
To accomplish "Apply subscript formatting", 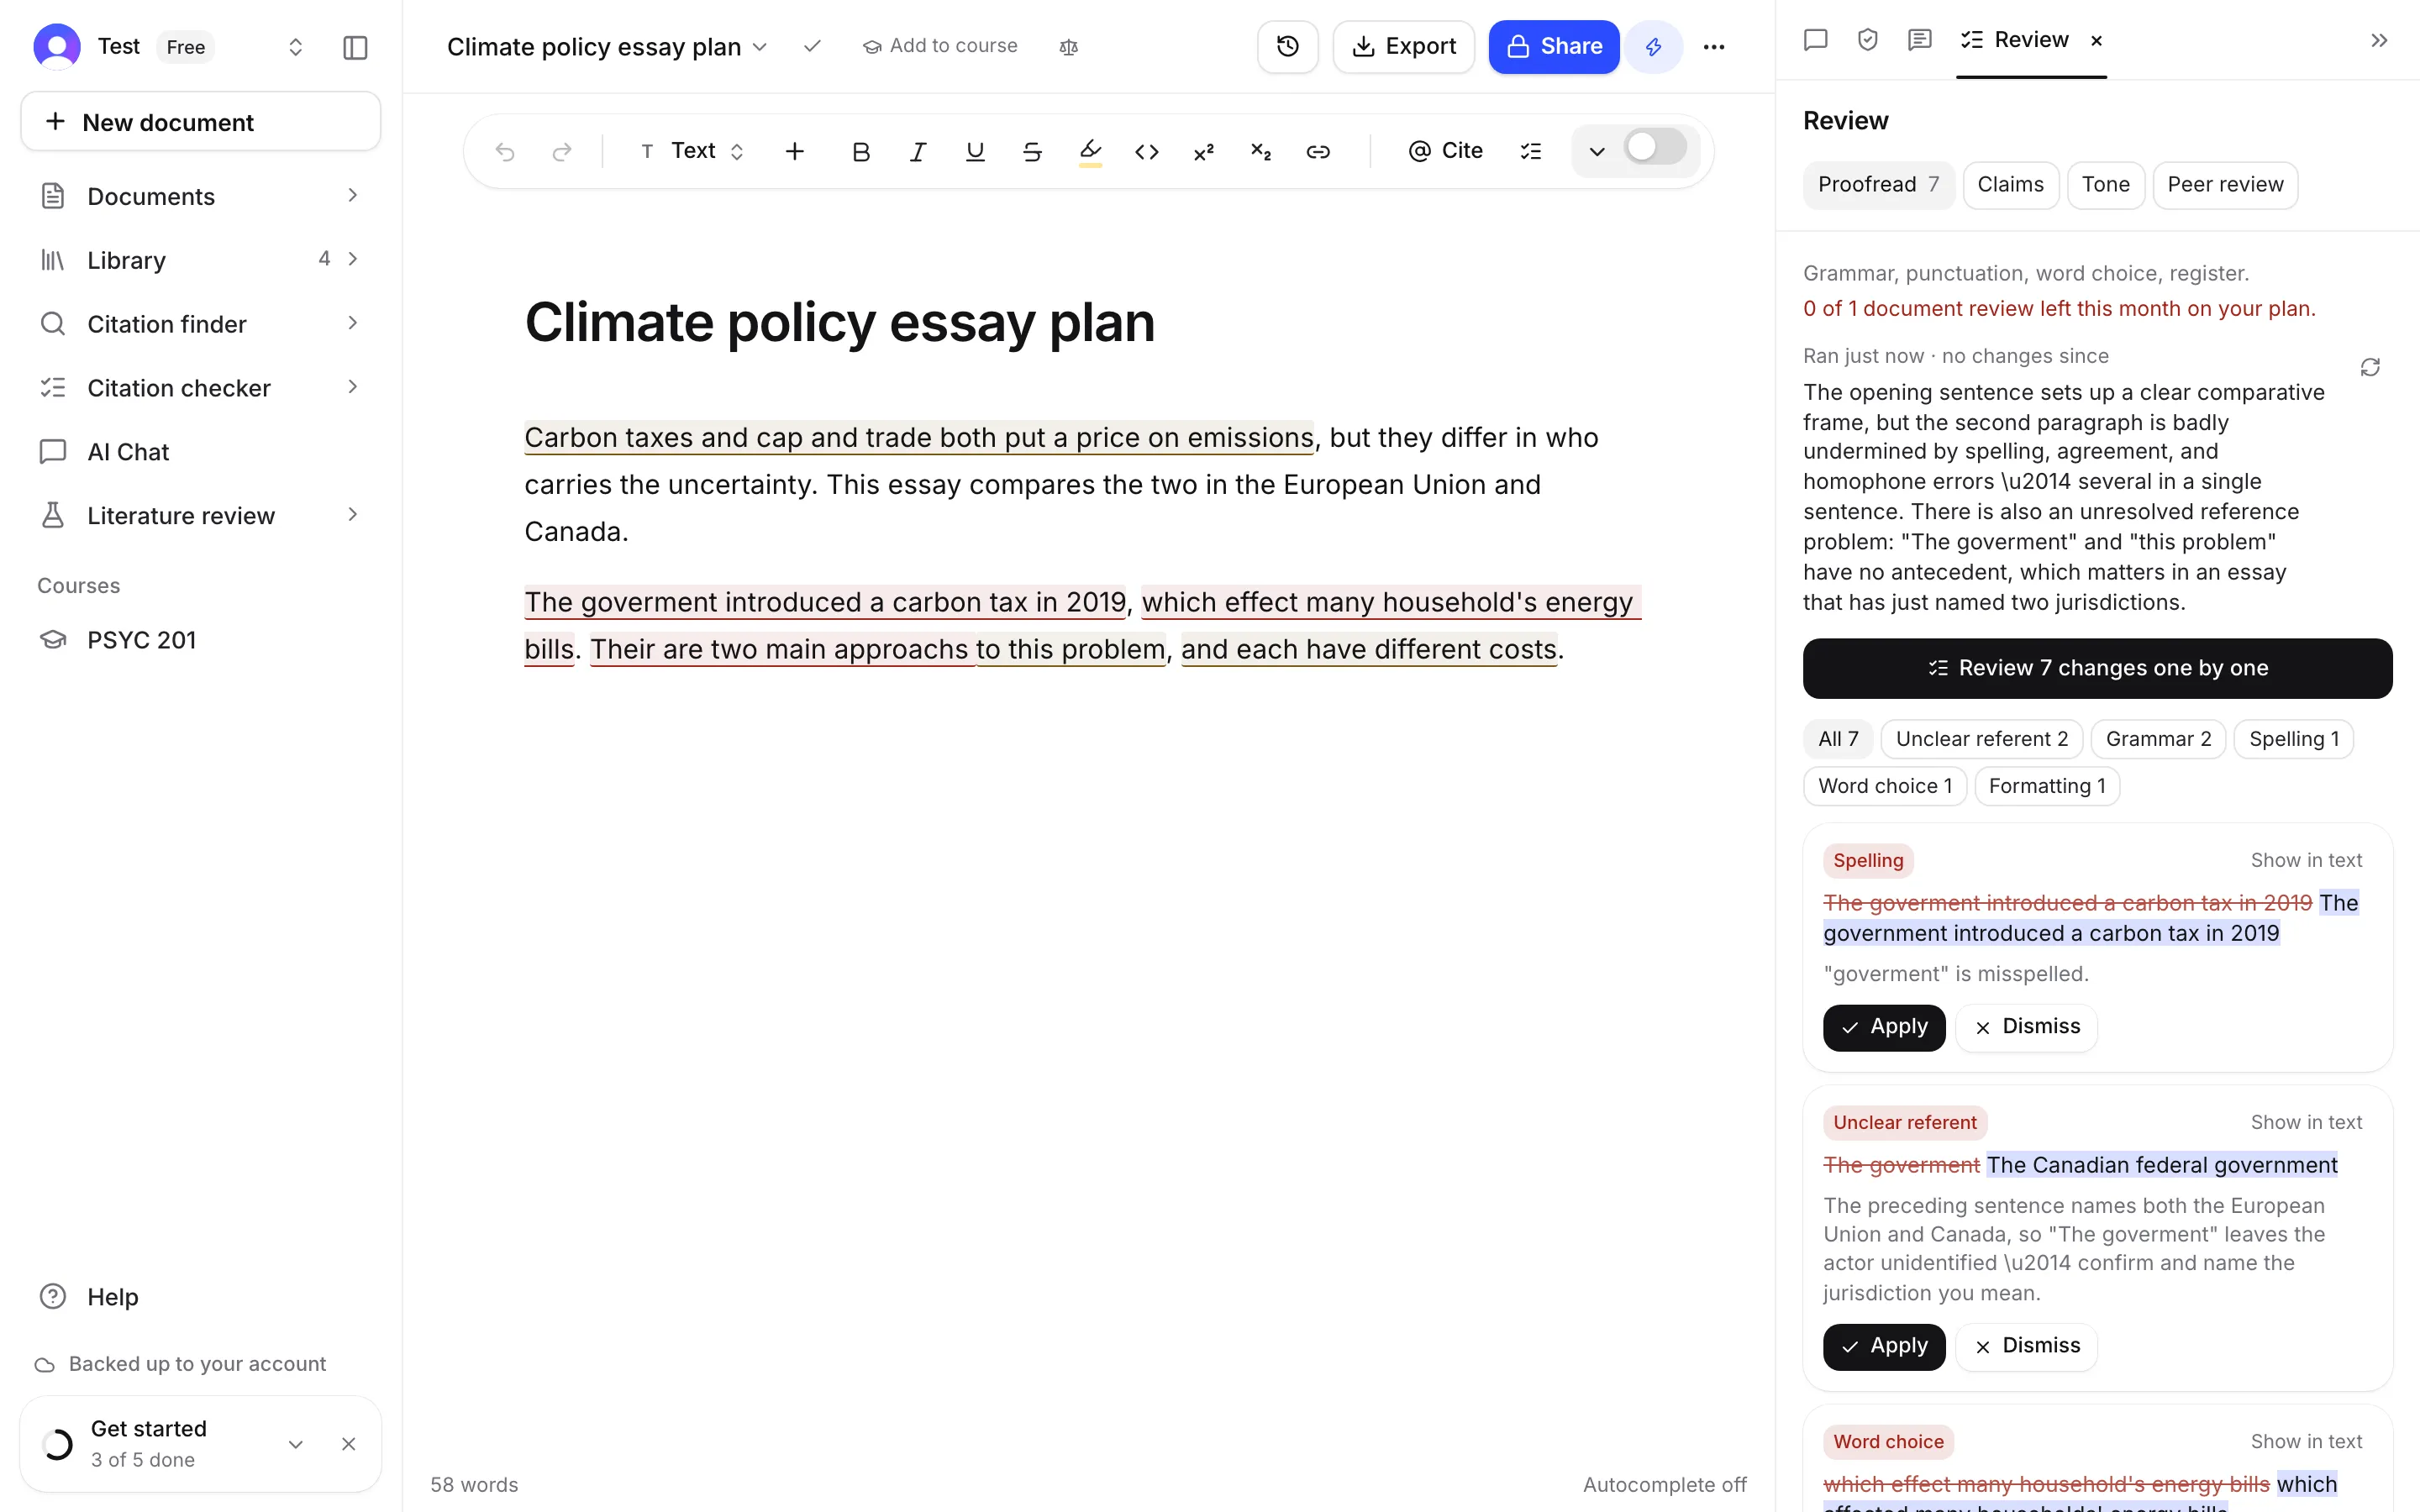I will click(x=1261, y=151).
